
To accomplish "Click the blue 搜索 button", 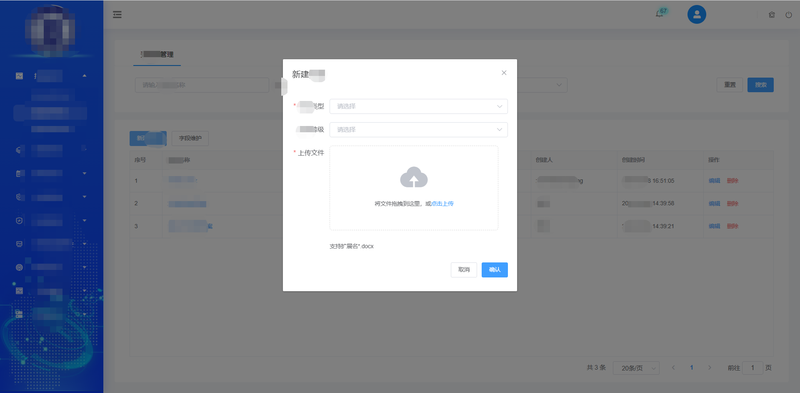I will tap(761, 85).
